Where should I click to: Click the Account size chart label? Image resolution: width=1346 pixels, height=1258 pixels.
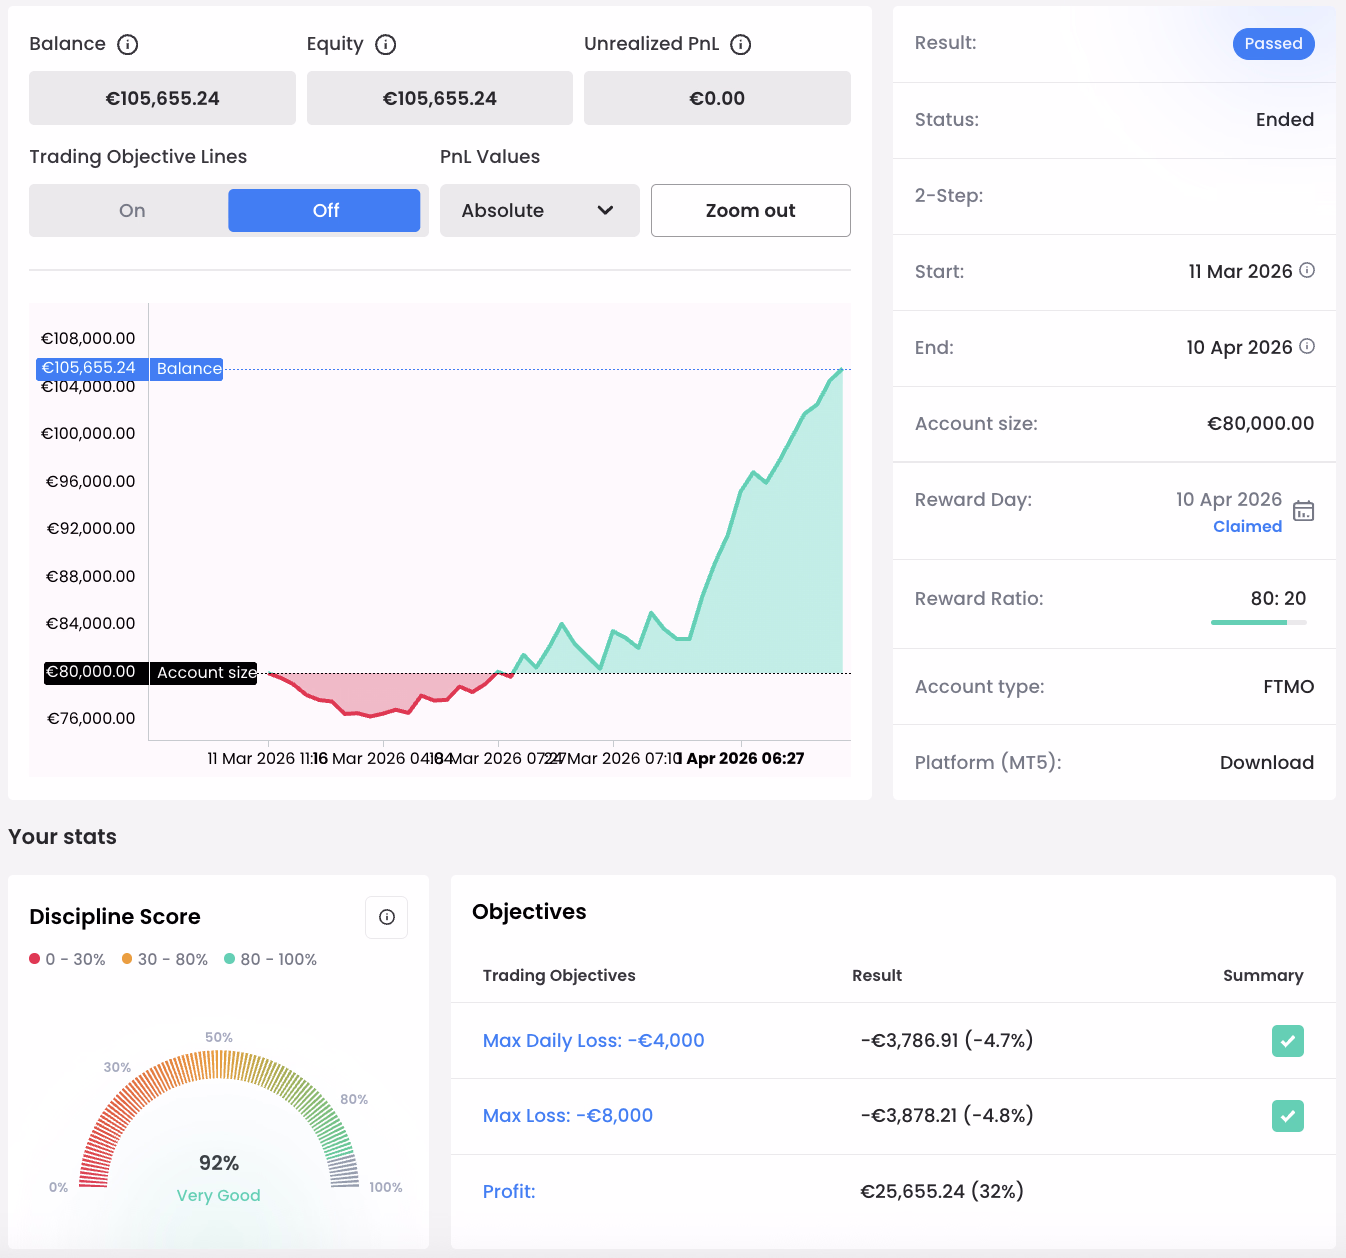pos(206,673)
